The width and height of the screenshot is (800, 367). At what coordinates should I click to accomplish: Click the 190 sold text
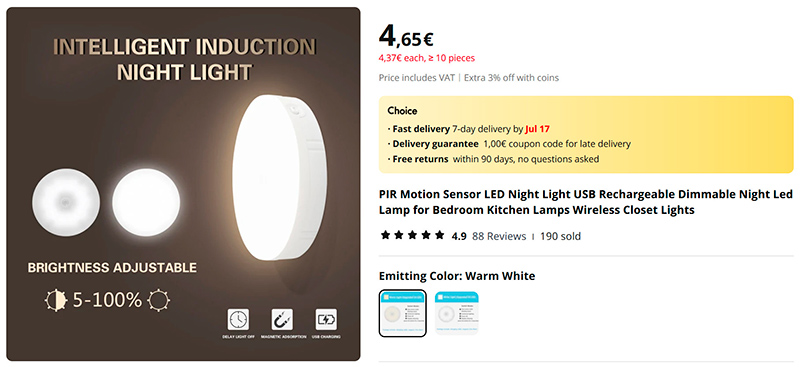click(x=560, y=236)
